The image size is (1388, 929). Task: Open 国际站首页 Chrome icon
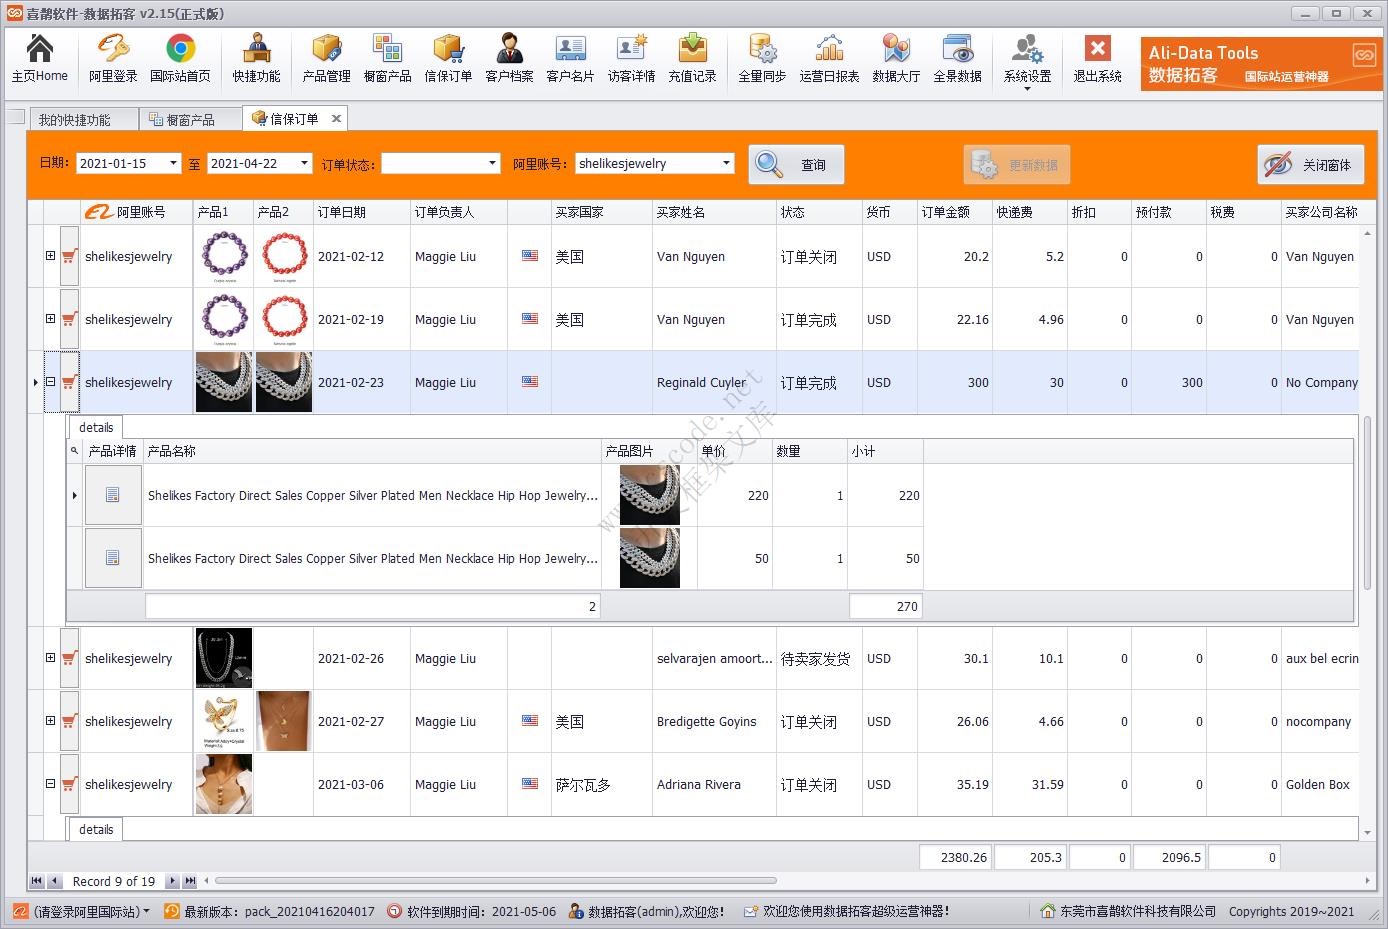click(180, 58)
